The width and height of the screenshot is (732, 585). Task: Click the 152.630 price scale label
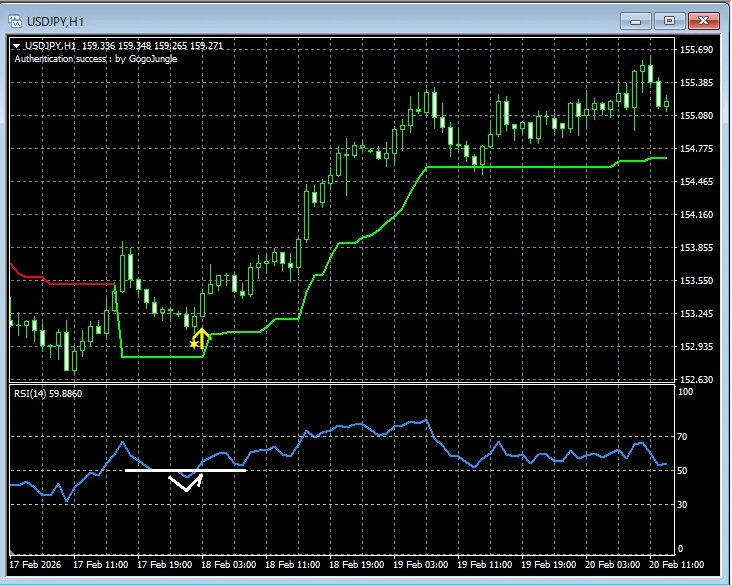(x=697, y=380)
